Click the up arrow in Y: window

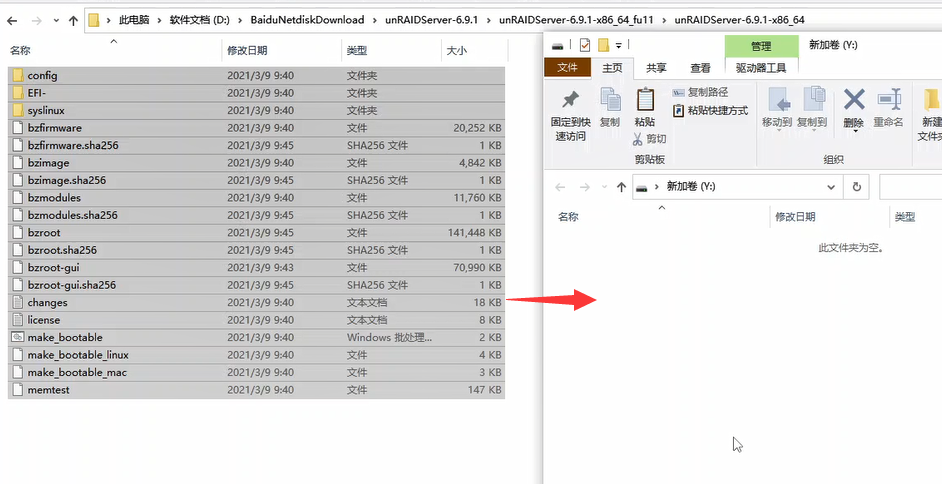tap(621, 187)
